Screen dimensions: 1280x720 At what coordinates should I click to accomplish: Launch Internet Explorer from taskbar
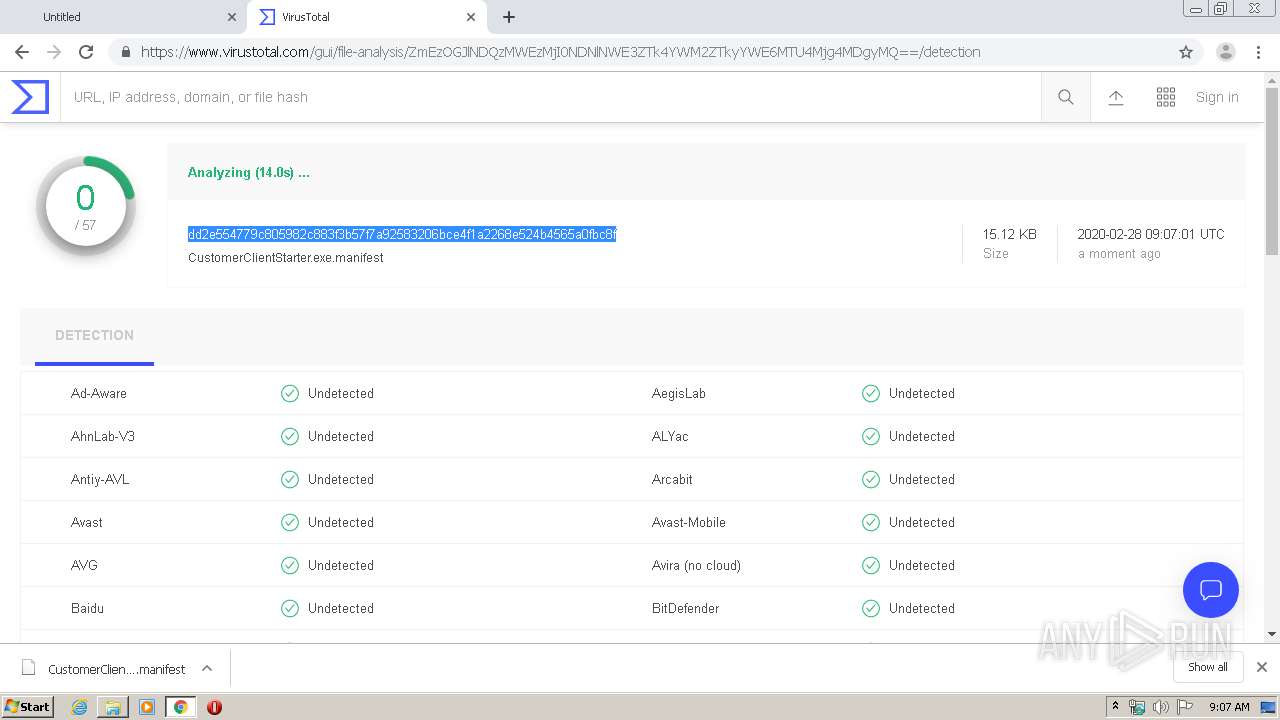point(80,707)
